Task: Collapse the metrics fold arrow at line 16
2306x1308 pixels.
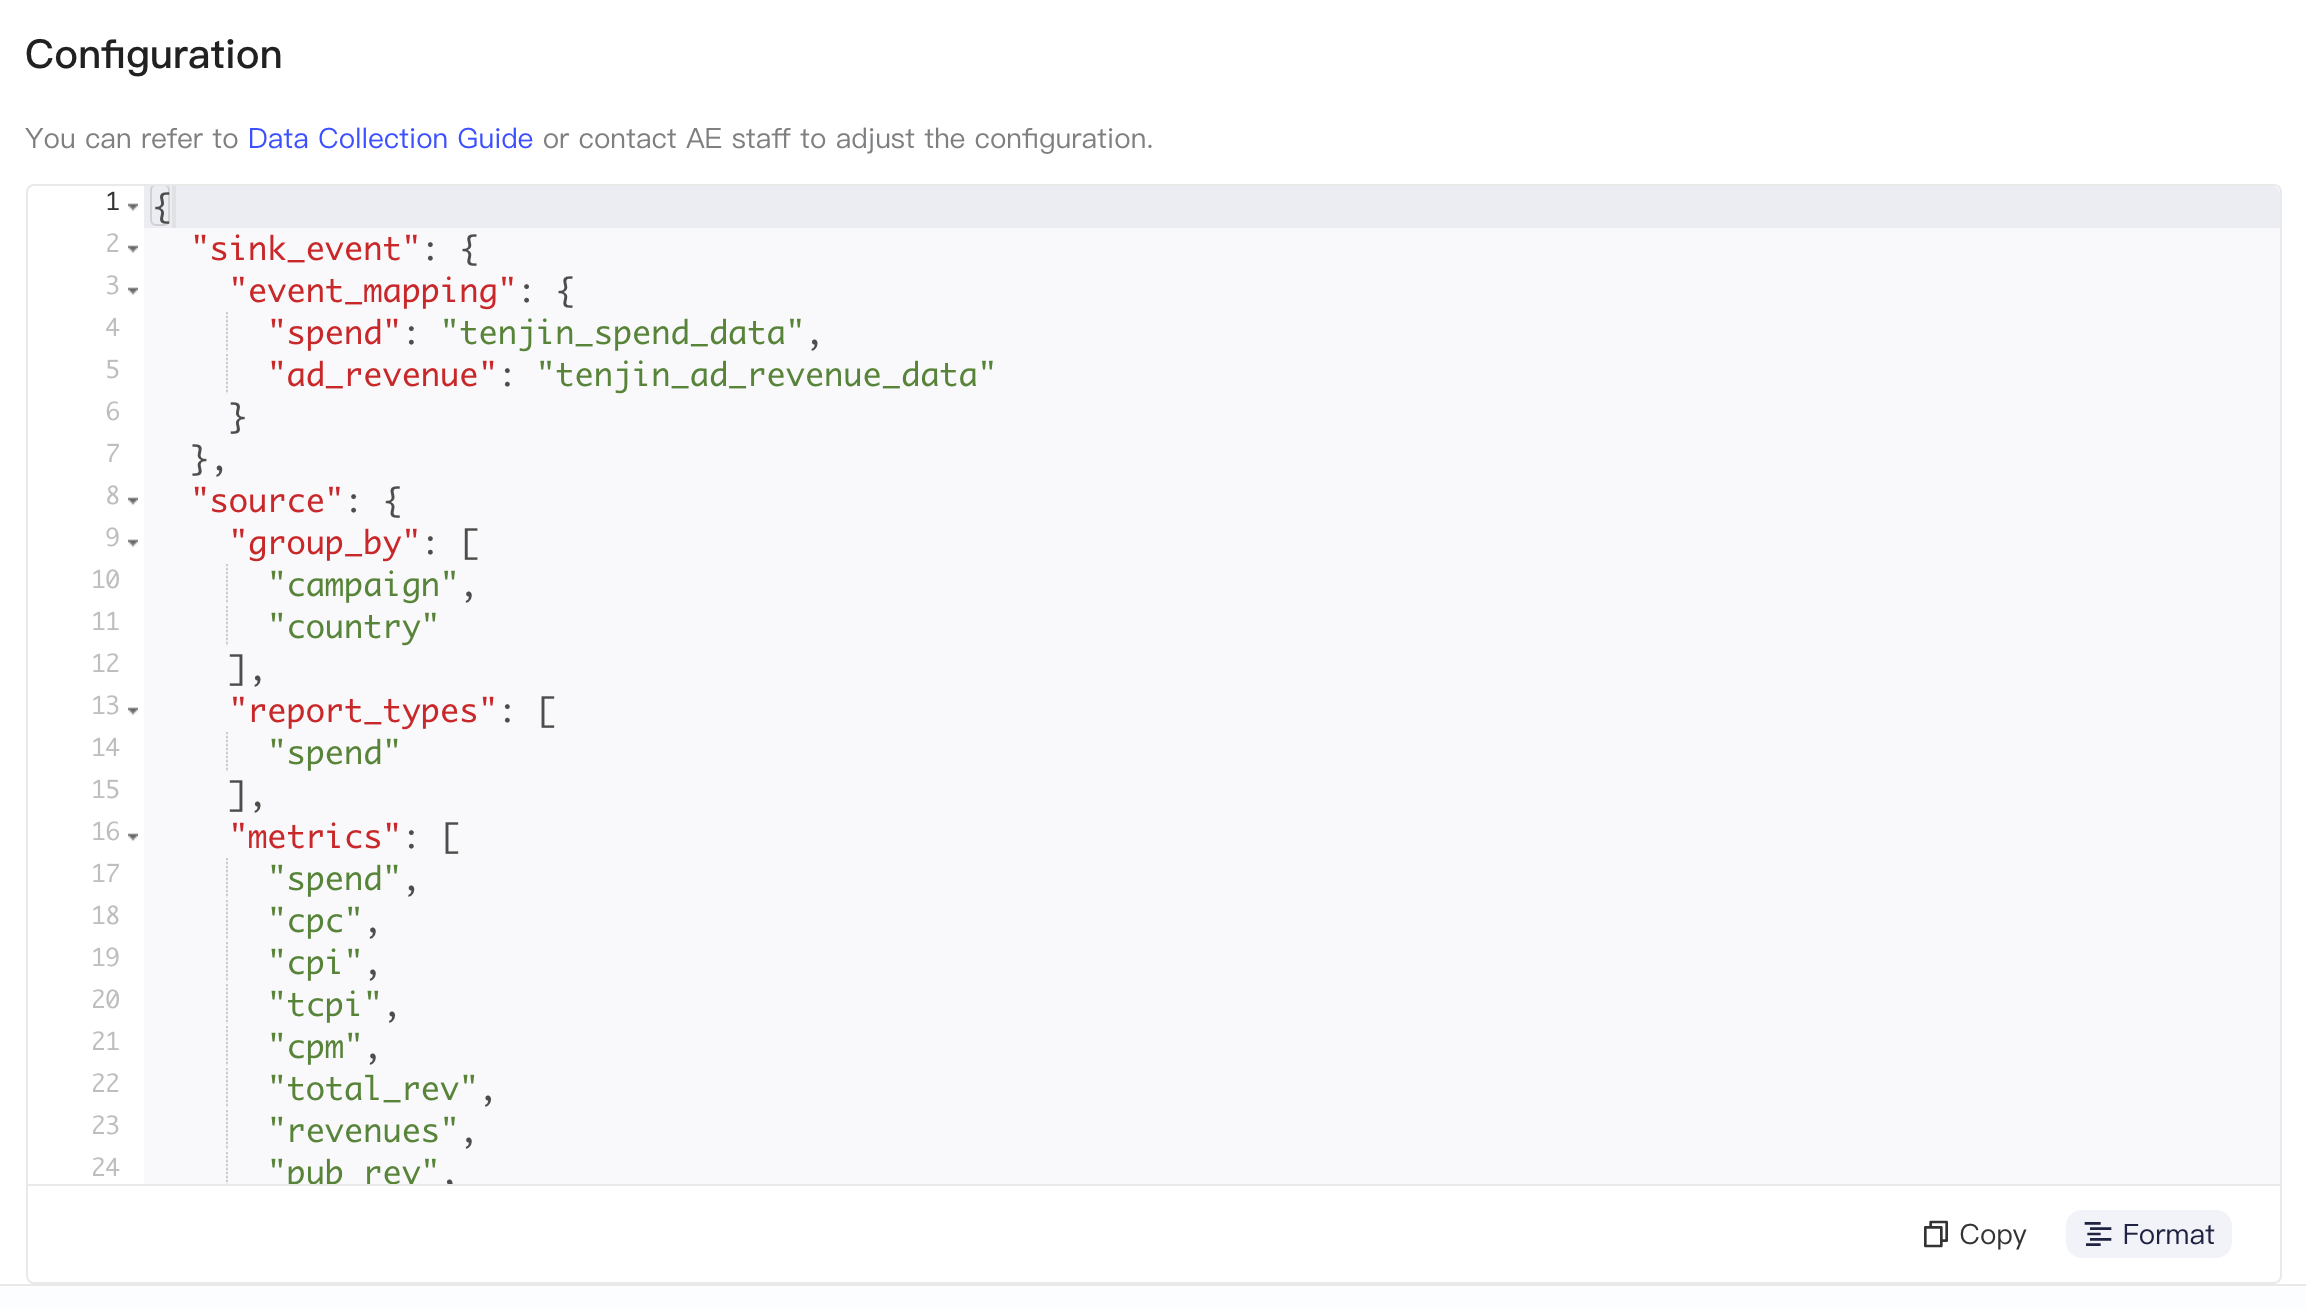Action: pyautogui.click(x=133, y=836)
